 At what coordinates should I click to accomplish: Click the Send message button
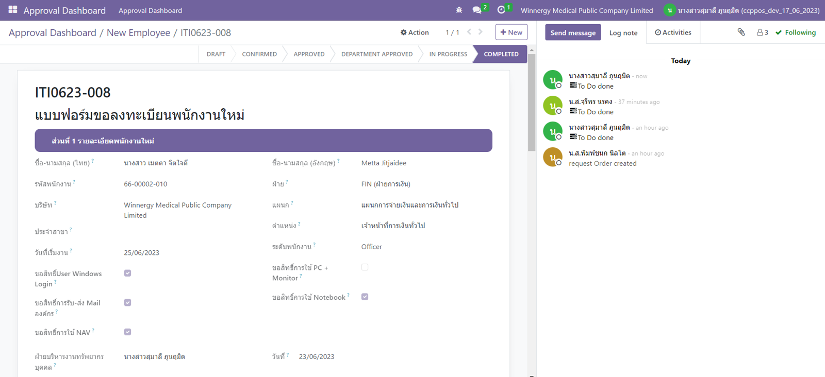tap(573, 33)
